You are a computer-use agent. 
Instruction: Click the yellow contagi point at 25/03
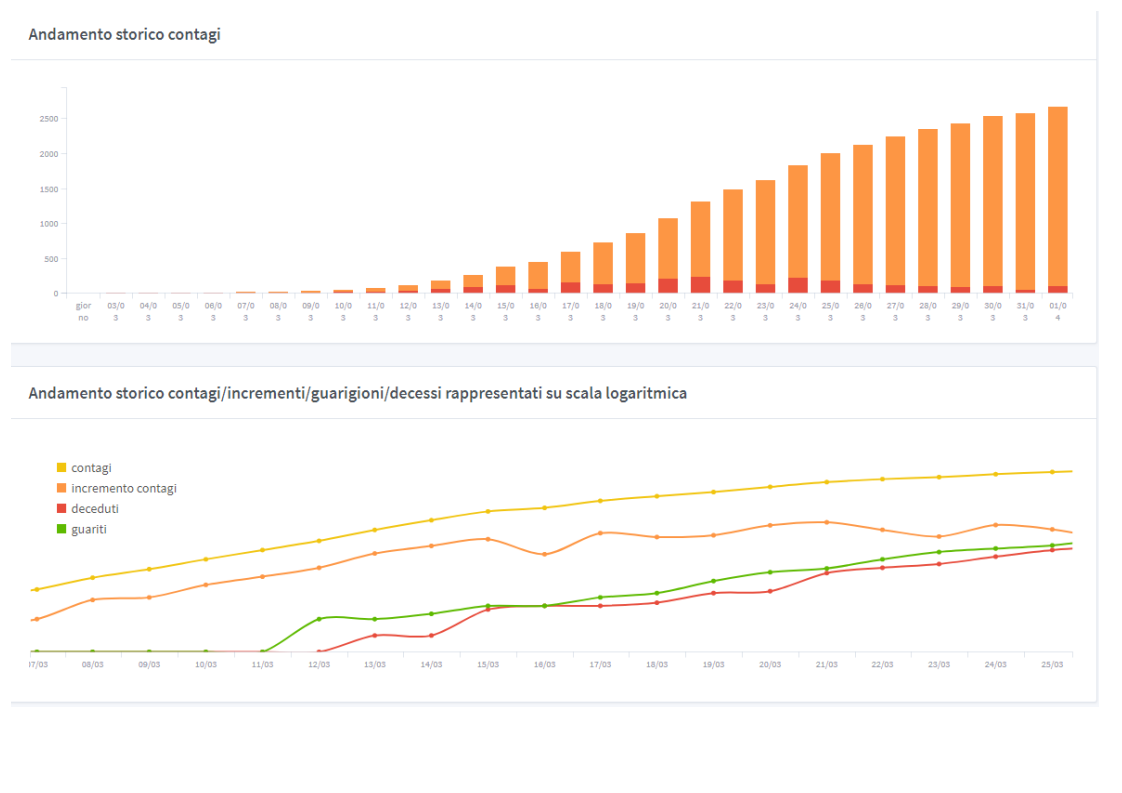coord(1052,472)
